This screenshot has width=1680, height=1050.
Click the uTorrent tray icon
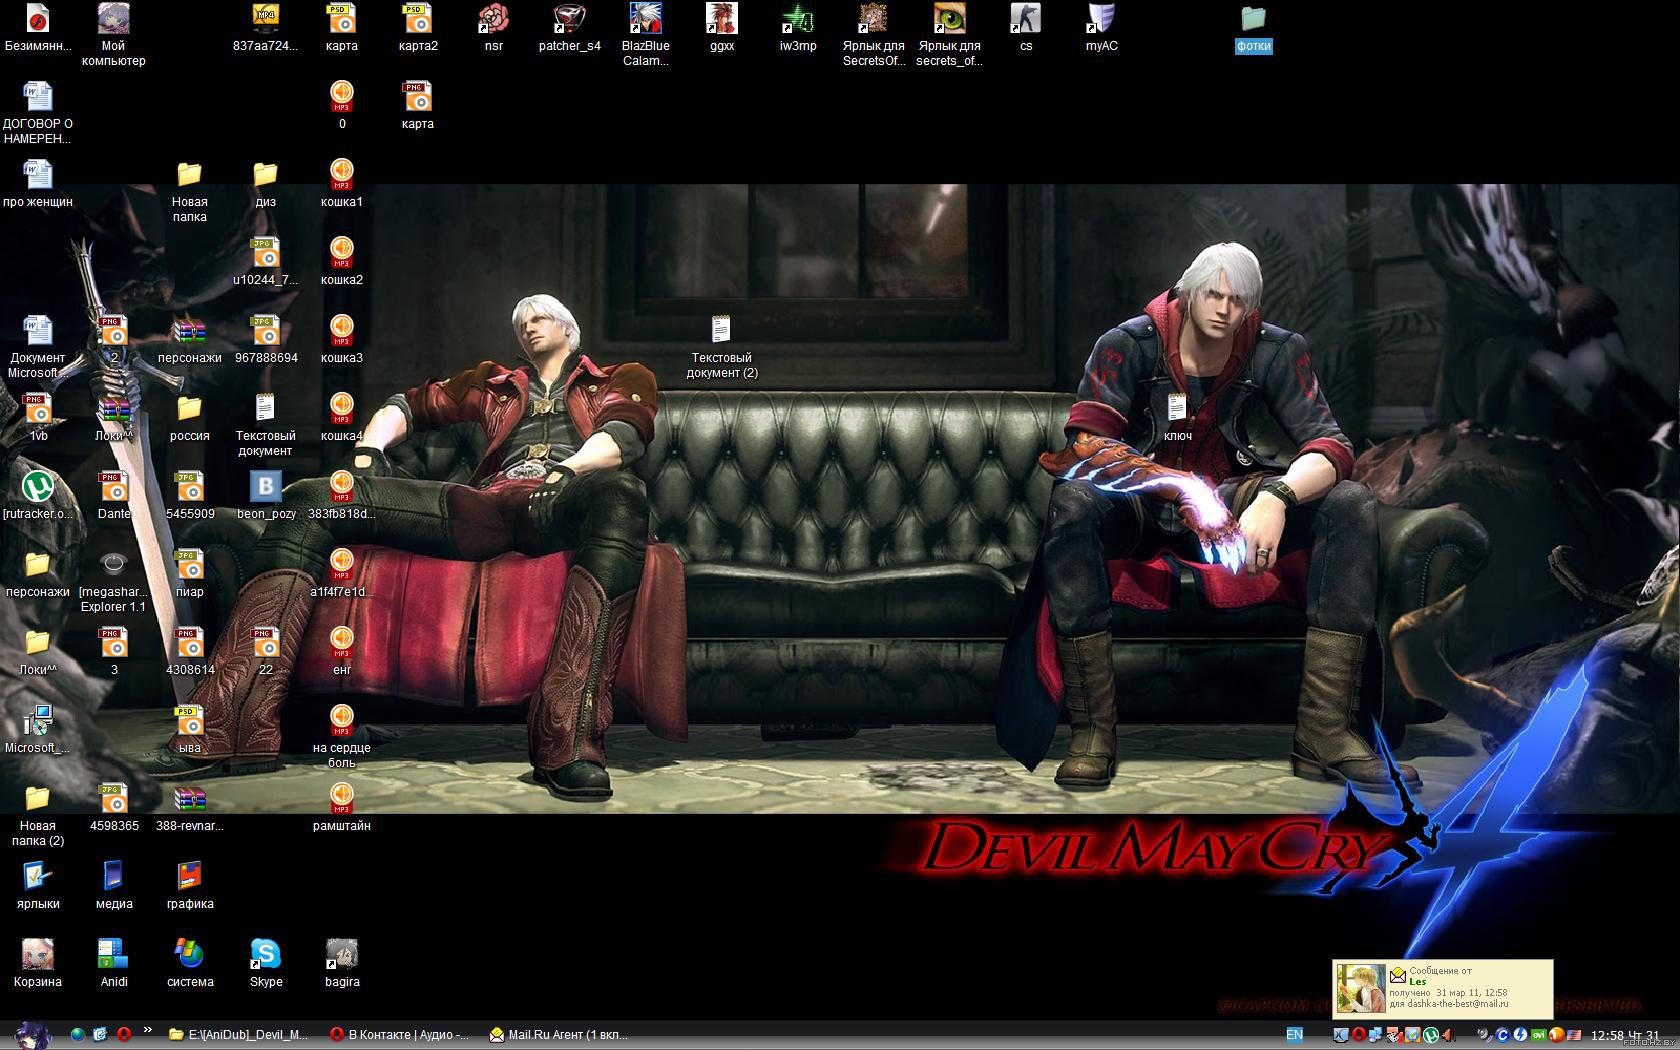pos(1431,1035)
